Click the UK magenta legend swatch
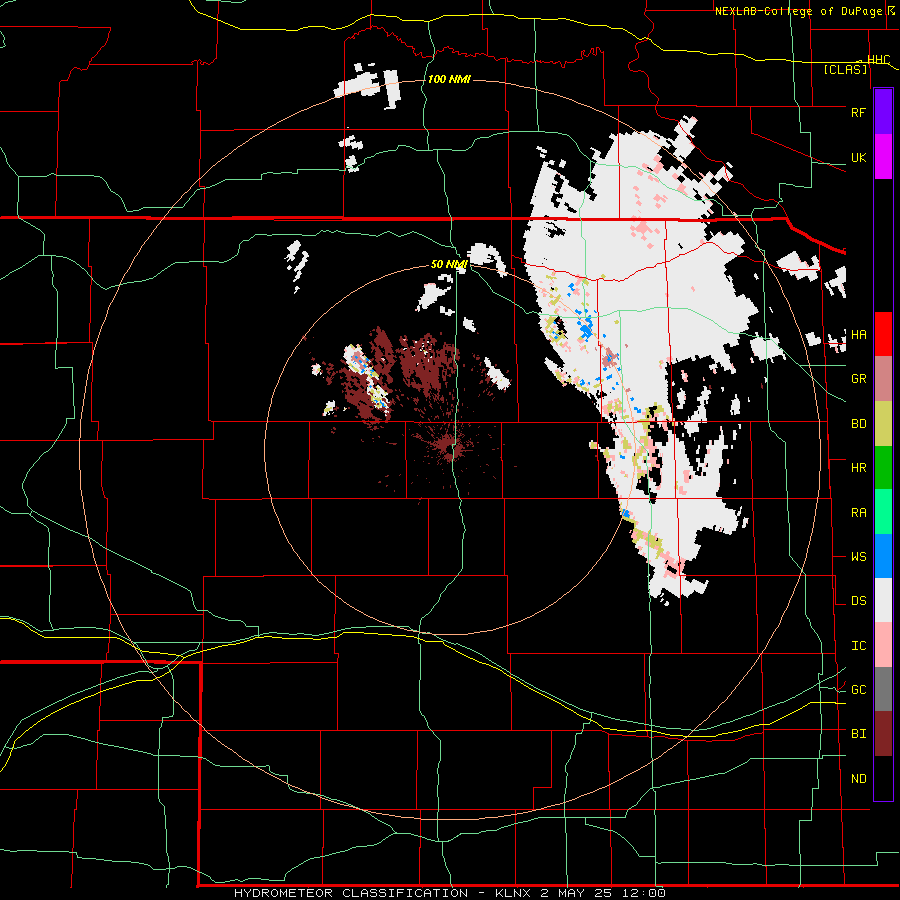Image resolution: width=900 pixels, height=900 pixels. [883, 157]
